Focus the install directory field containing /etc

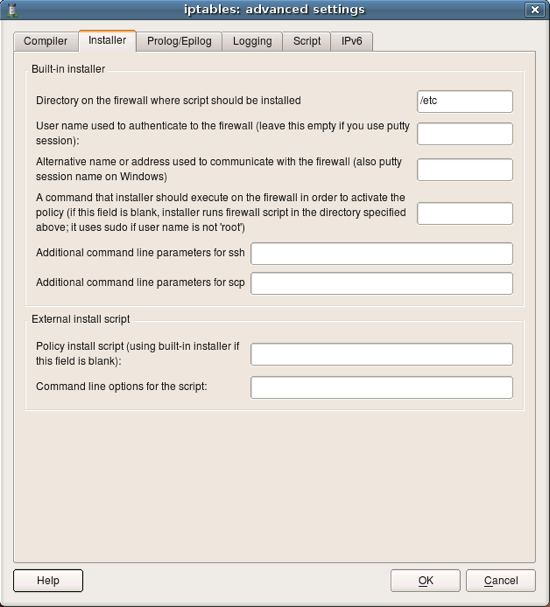[x=465, y=101]
